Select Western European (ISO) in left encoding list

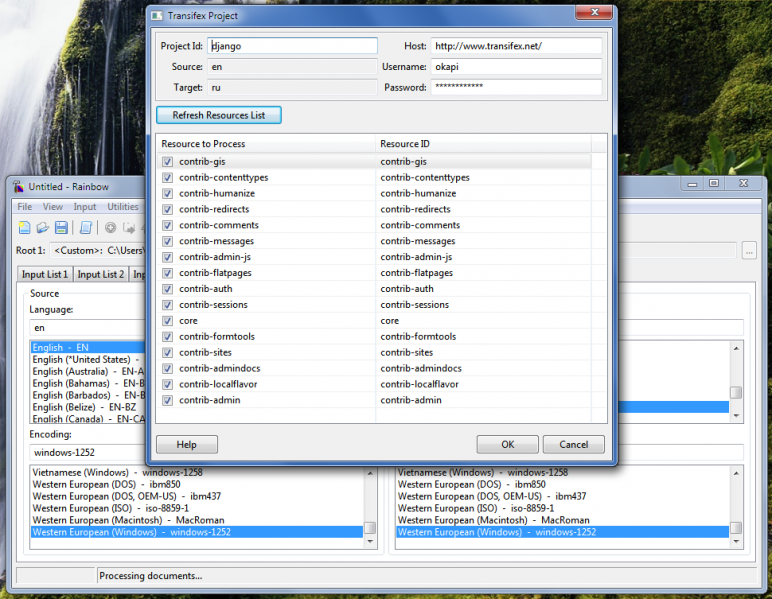197,508
